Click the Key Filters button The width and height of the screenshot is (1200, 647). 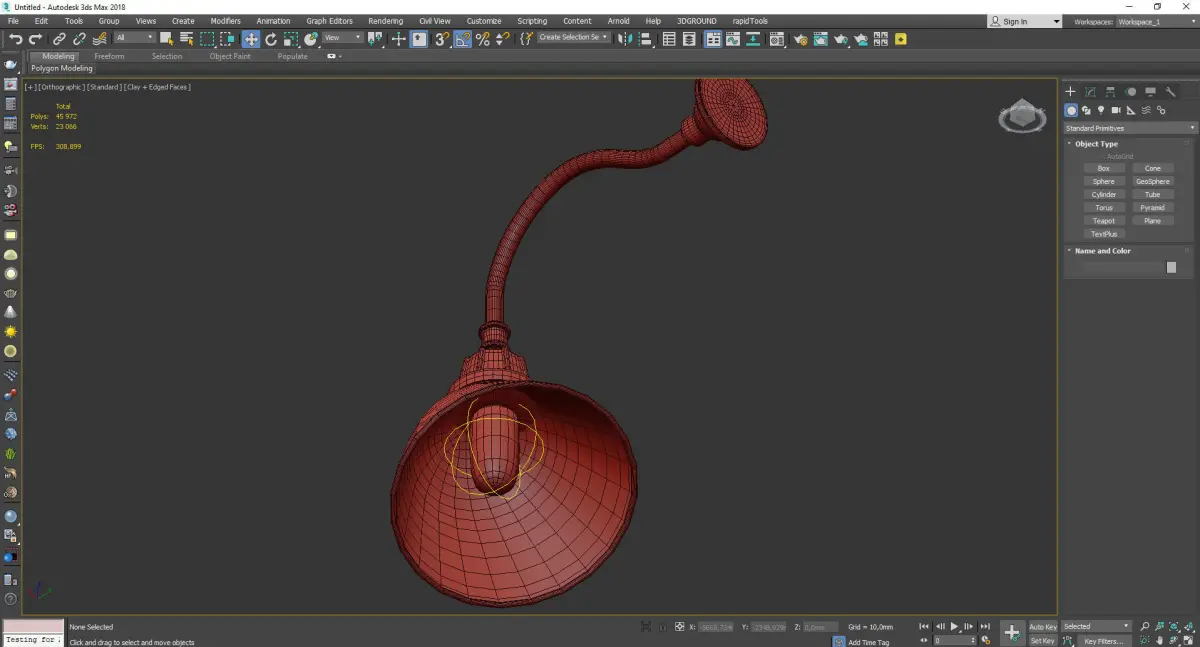[1103, 641]
